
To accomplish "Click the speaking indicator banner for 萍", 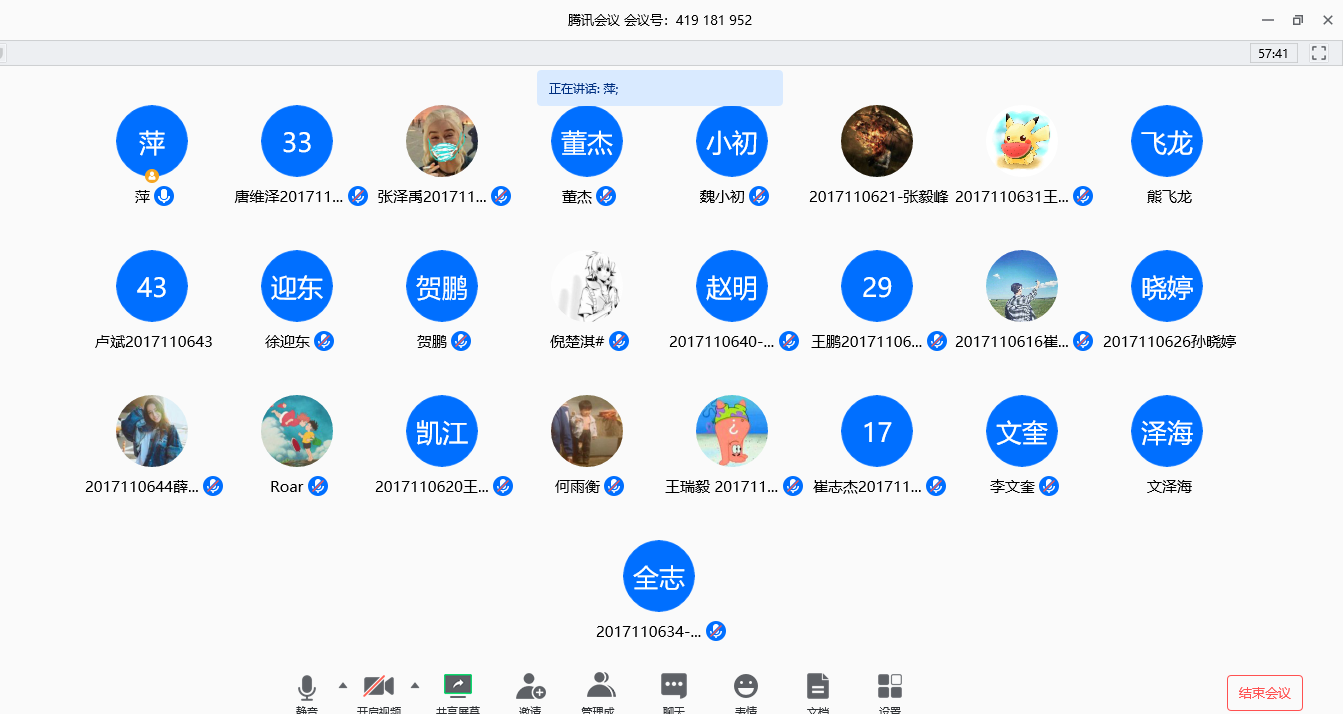I will coord(659,88).
